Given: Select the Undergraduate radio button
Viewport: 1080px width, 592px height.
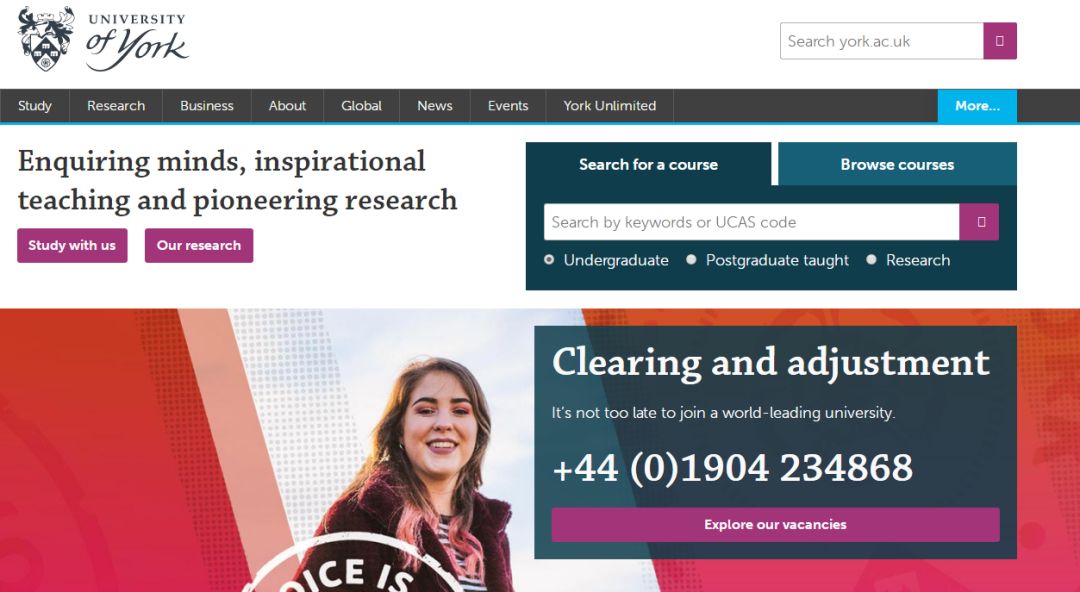Looking at the screenshot, I should 549,260.
